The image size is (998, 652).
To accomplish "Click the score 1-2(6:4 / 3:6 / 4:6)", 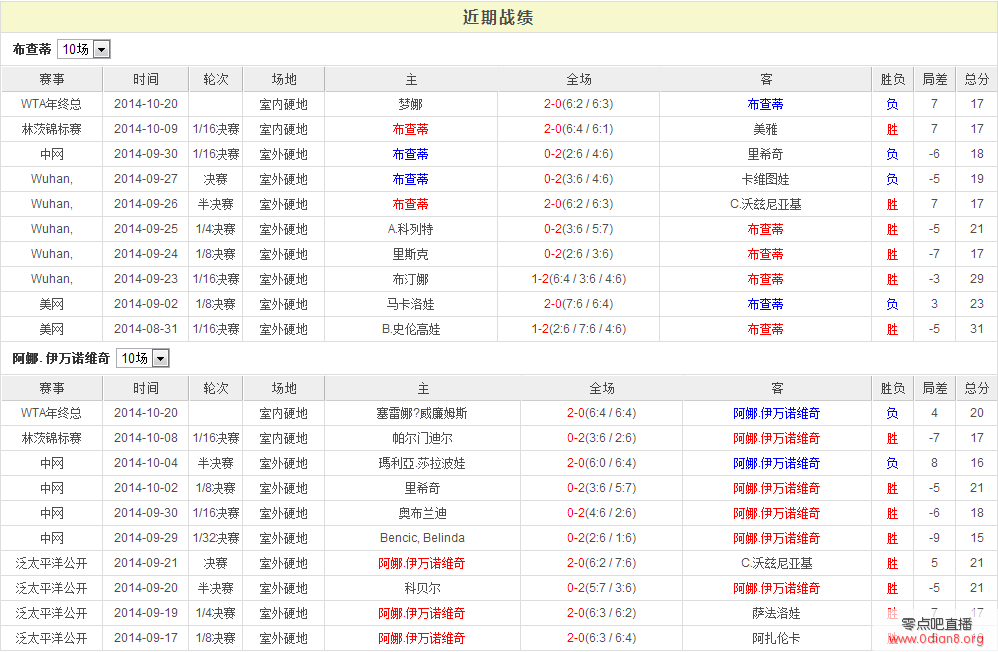I will [579, 280].
